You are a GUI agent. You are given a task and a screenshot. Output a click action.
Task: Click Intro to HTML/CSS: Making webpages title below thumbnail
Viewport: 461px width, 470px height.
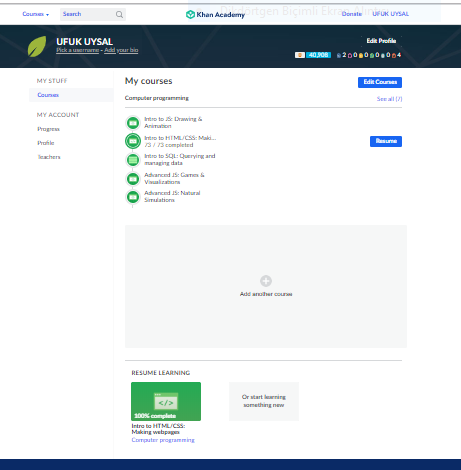coord(158,429)
